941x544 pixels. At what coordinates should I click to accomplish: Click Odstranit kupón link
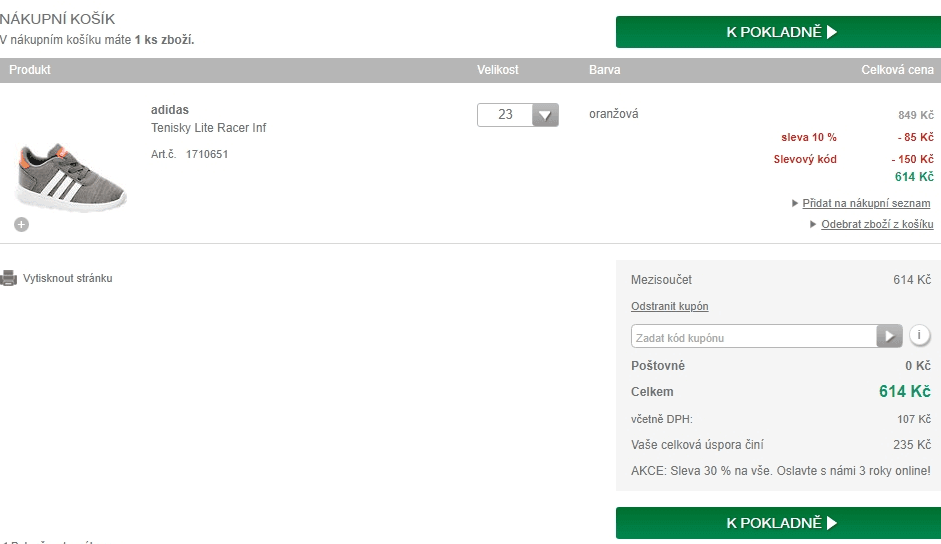pyautogui.click(x=670, y=306)
